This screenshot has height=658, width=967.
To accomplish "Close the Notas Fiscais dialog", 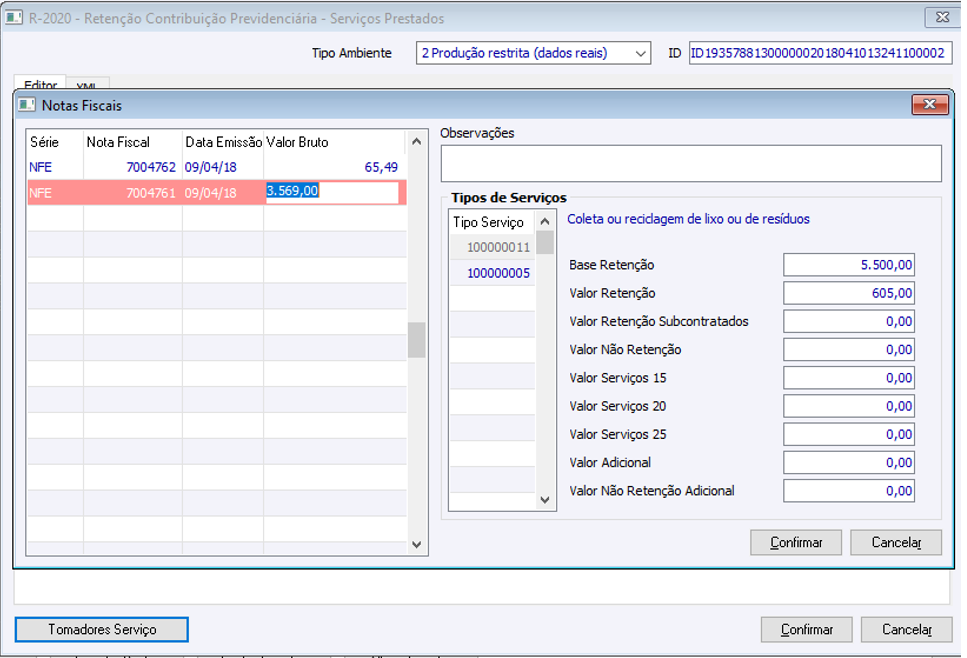I will tap(929, 105).
